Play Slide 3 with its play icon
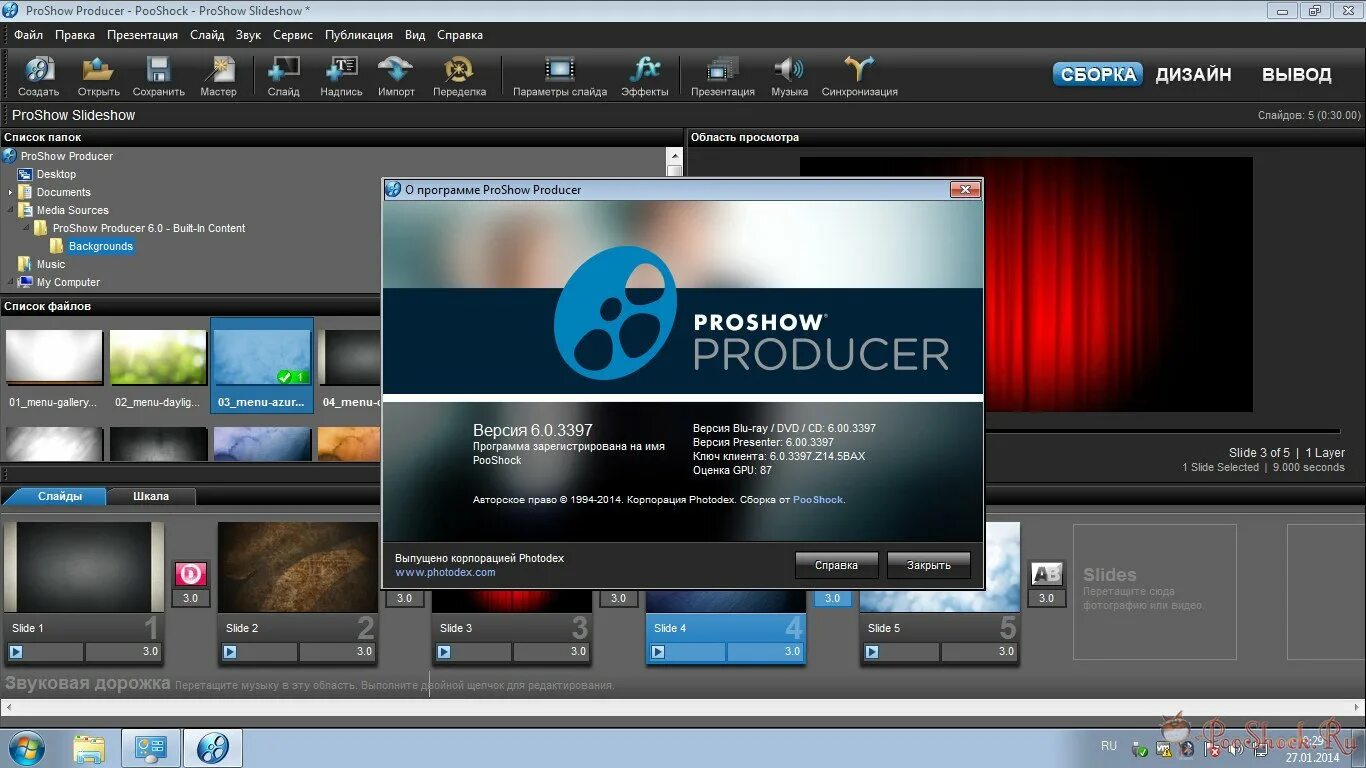 pyautogui.click(x=444, y=652)
